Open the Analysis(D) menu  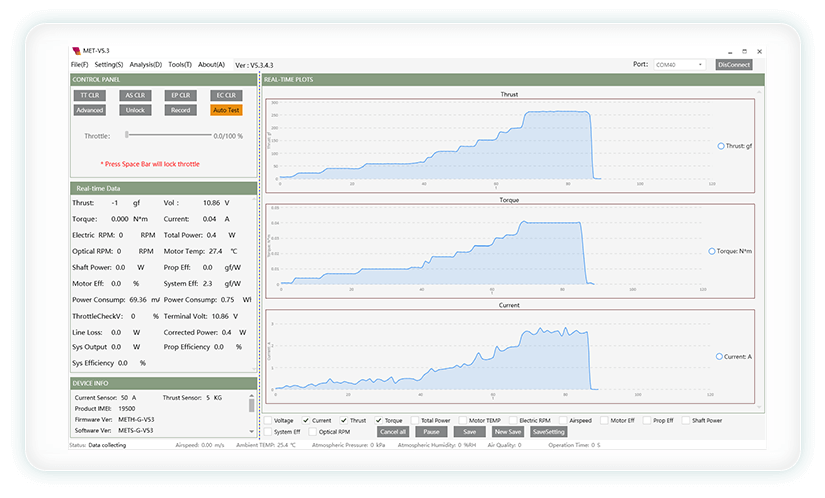point(146,65)
